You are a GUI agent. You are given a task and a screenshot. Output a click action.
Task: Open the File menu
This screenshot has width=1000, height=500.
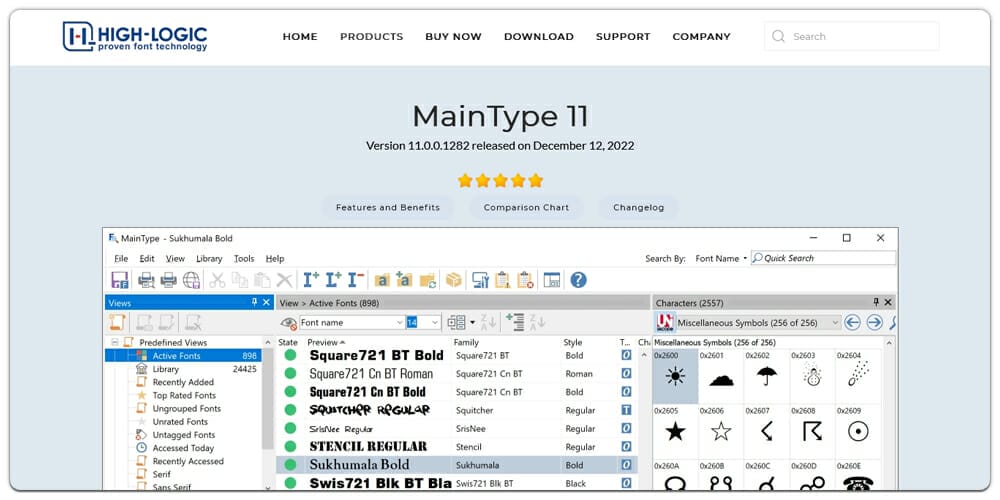click(121, 258)
